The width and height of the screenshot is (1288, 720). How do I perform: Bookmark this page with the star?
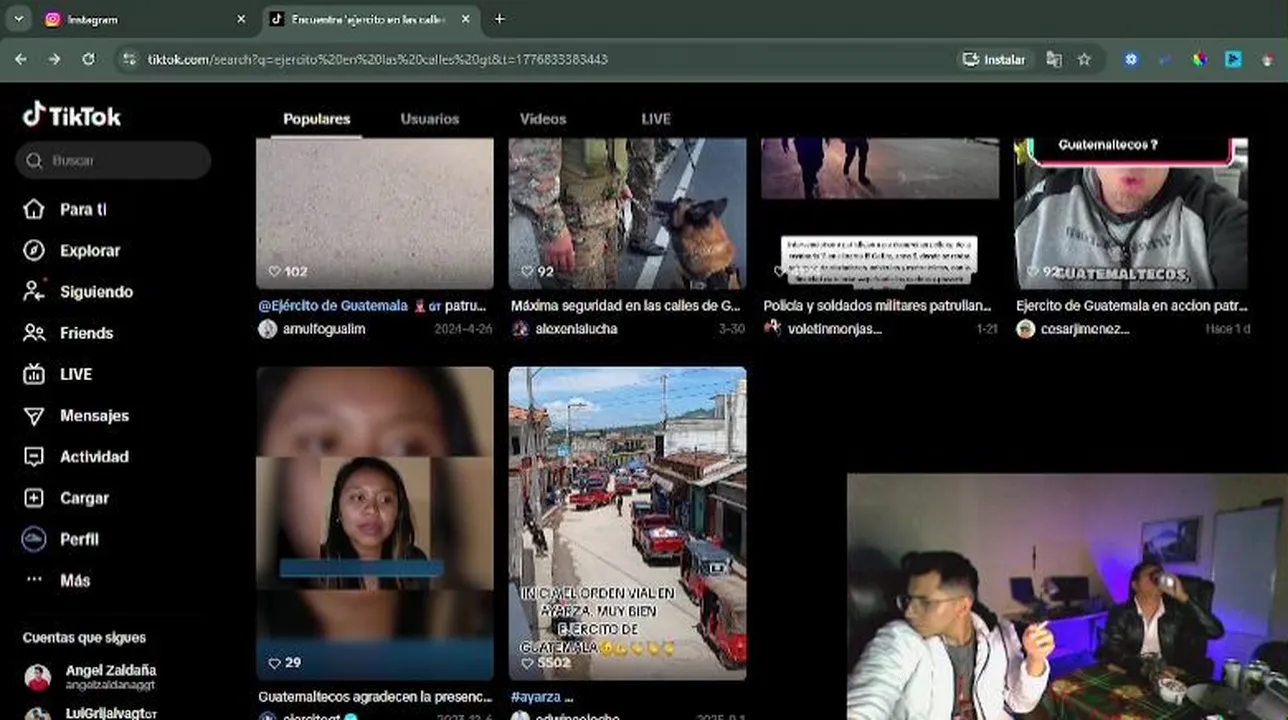tap(1084, 59)
